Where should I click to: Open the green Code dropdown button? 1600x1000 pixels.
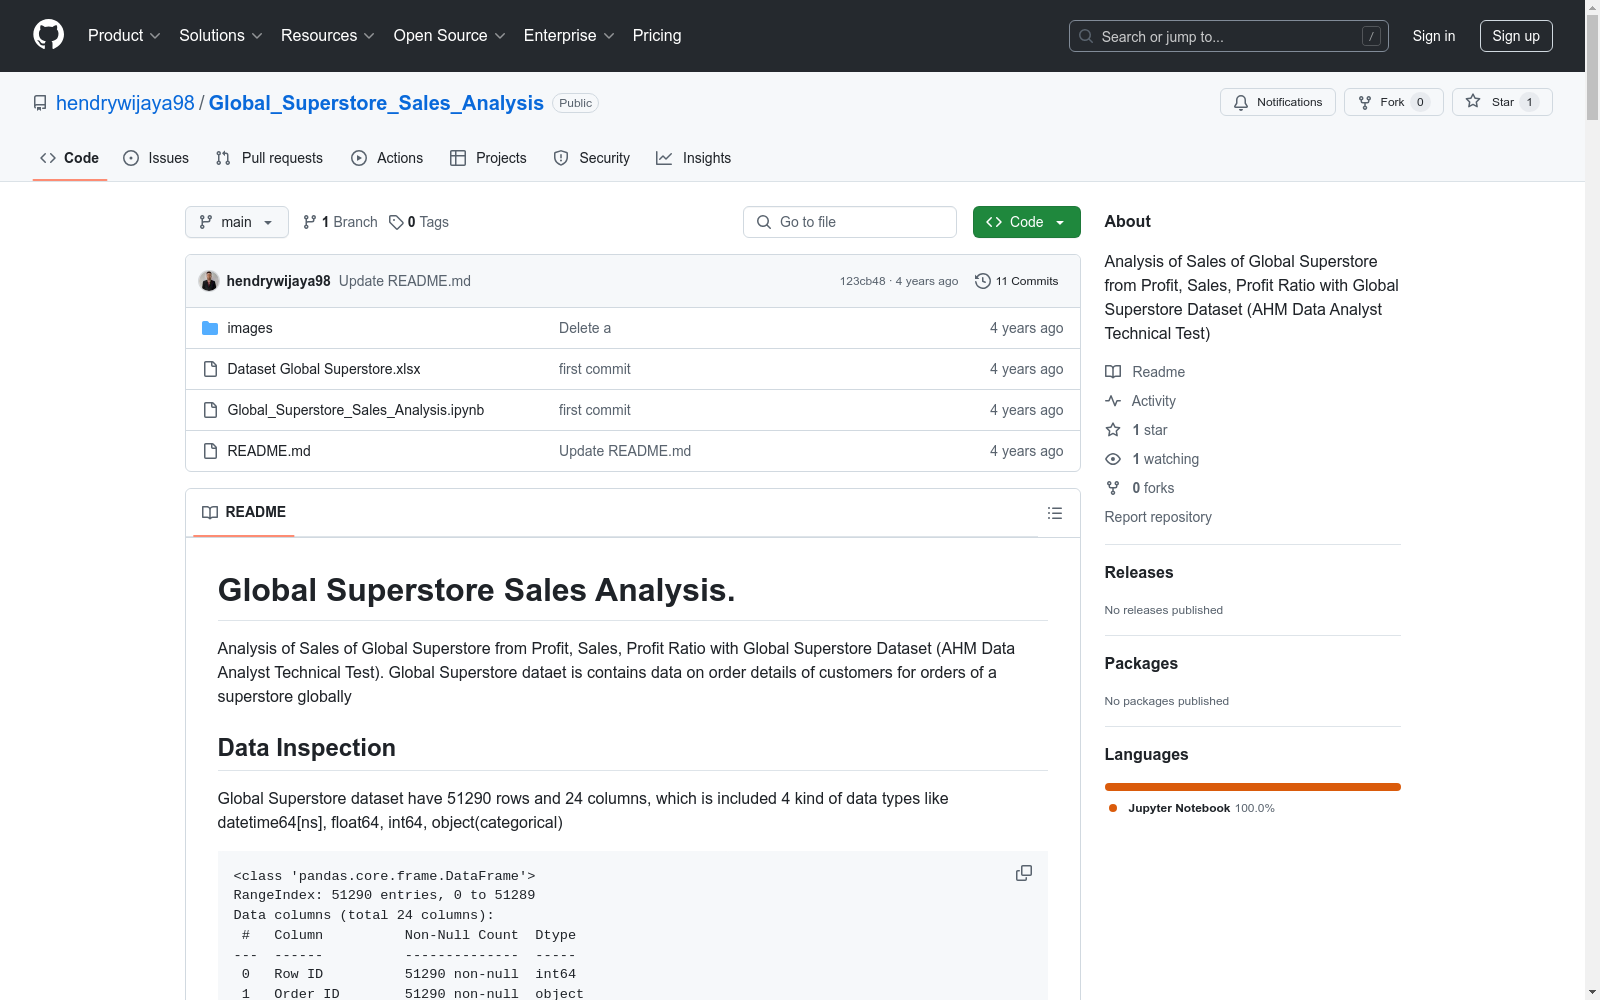(1026, 222)
